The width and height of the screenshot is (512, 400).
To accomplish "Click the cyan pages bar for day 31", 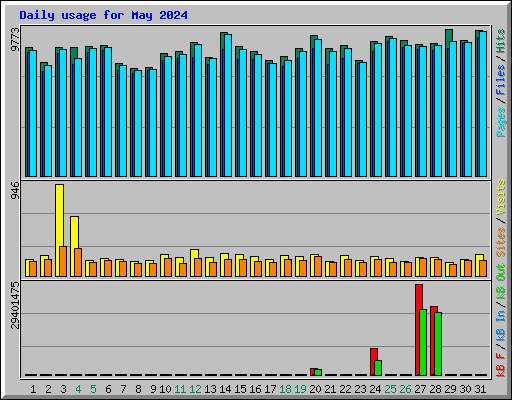I will tap(483, 104).
